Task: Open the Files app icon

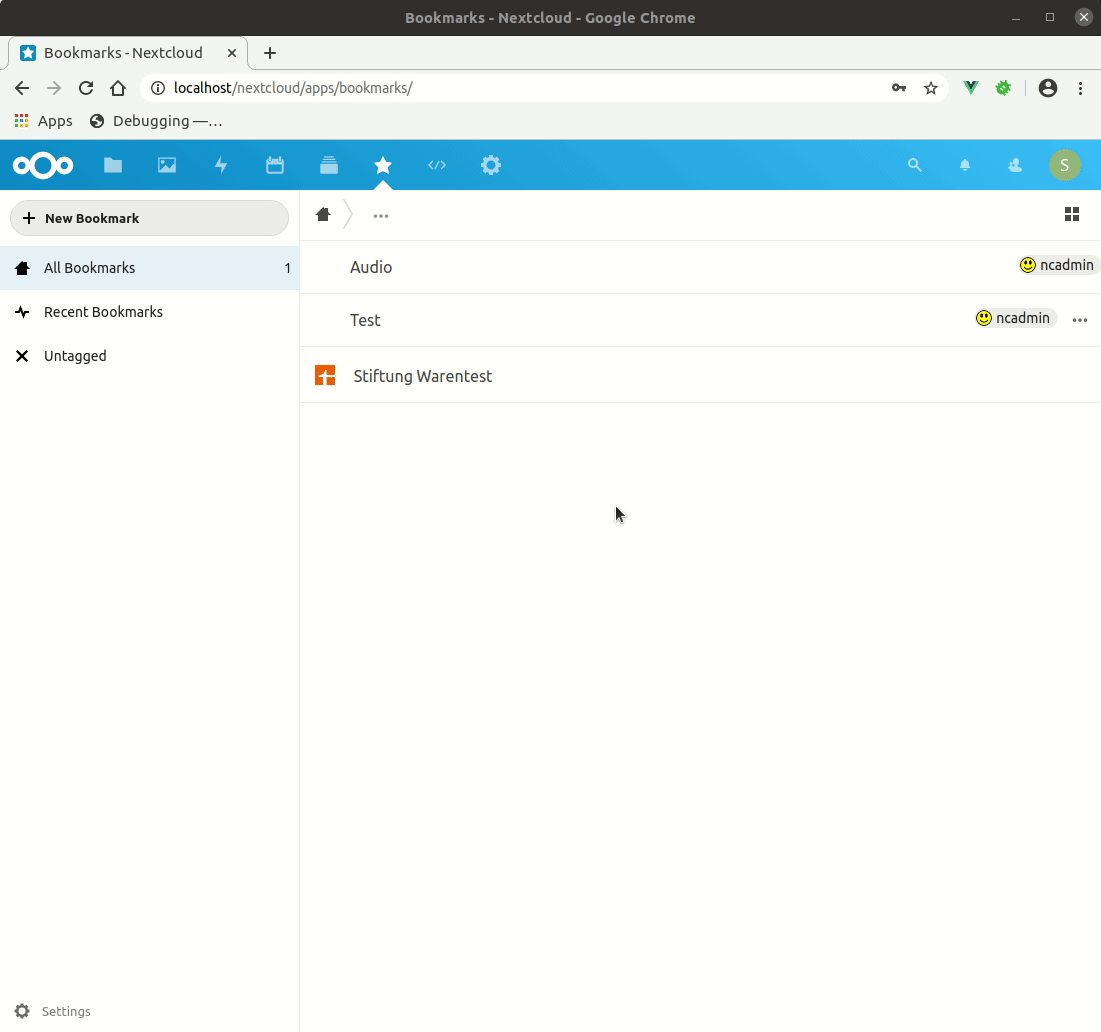Action: [x=113, y=166]
